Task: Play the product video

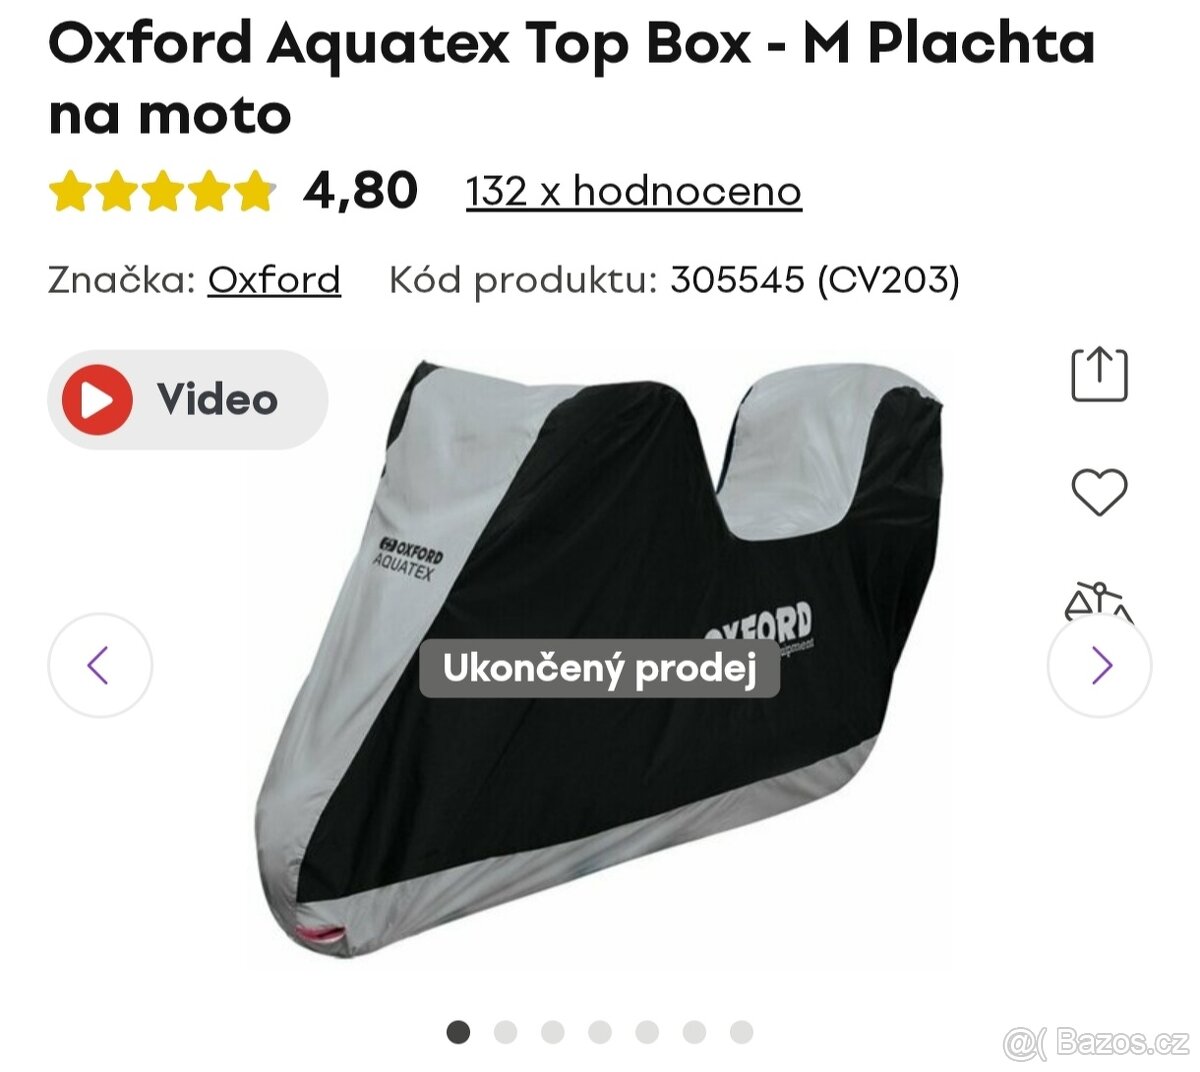Action: (x=188, y=399)
